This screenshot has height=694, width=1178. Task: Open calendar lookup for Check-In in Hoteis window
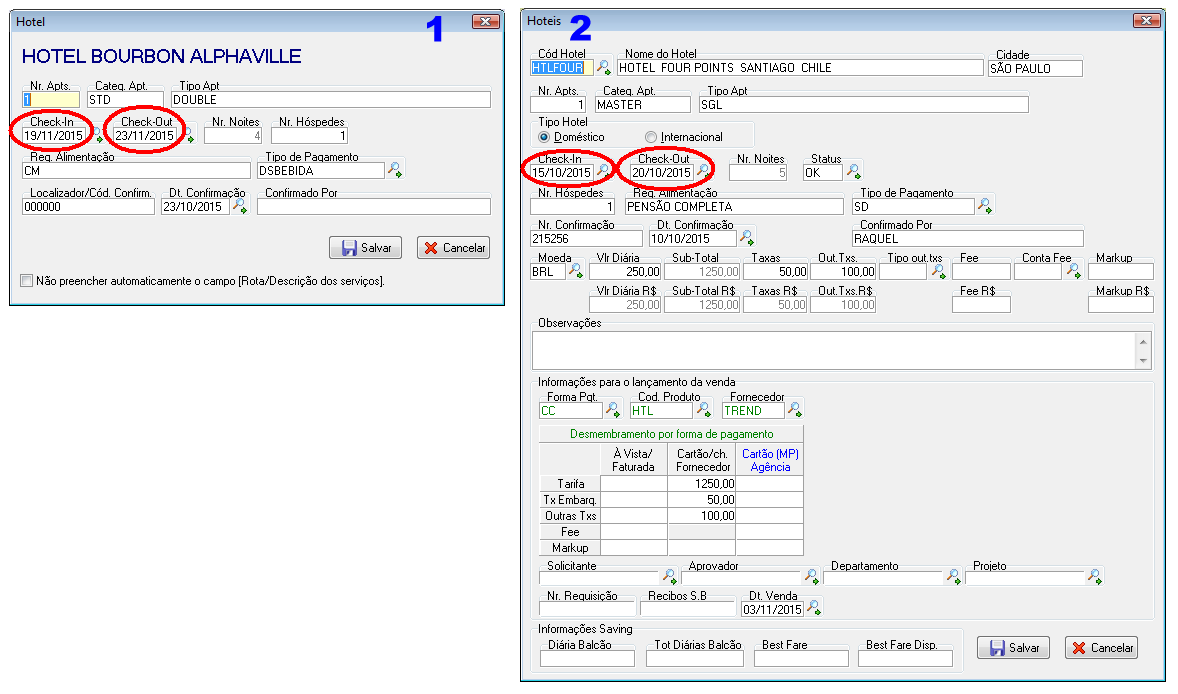[603, 172]
